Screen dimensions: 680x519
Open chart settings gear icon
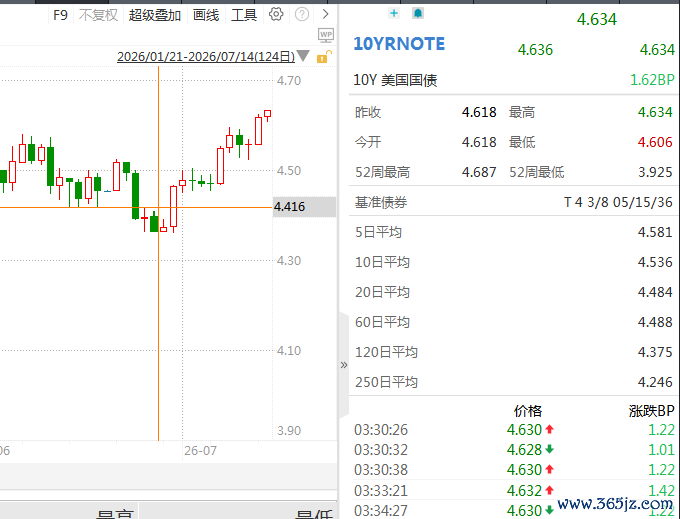pyautogui.click(x=276, y=14)
